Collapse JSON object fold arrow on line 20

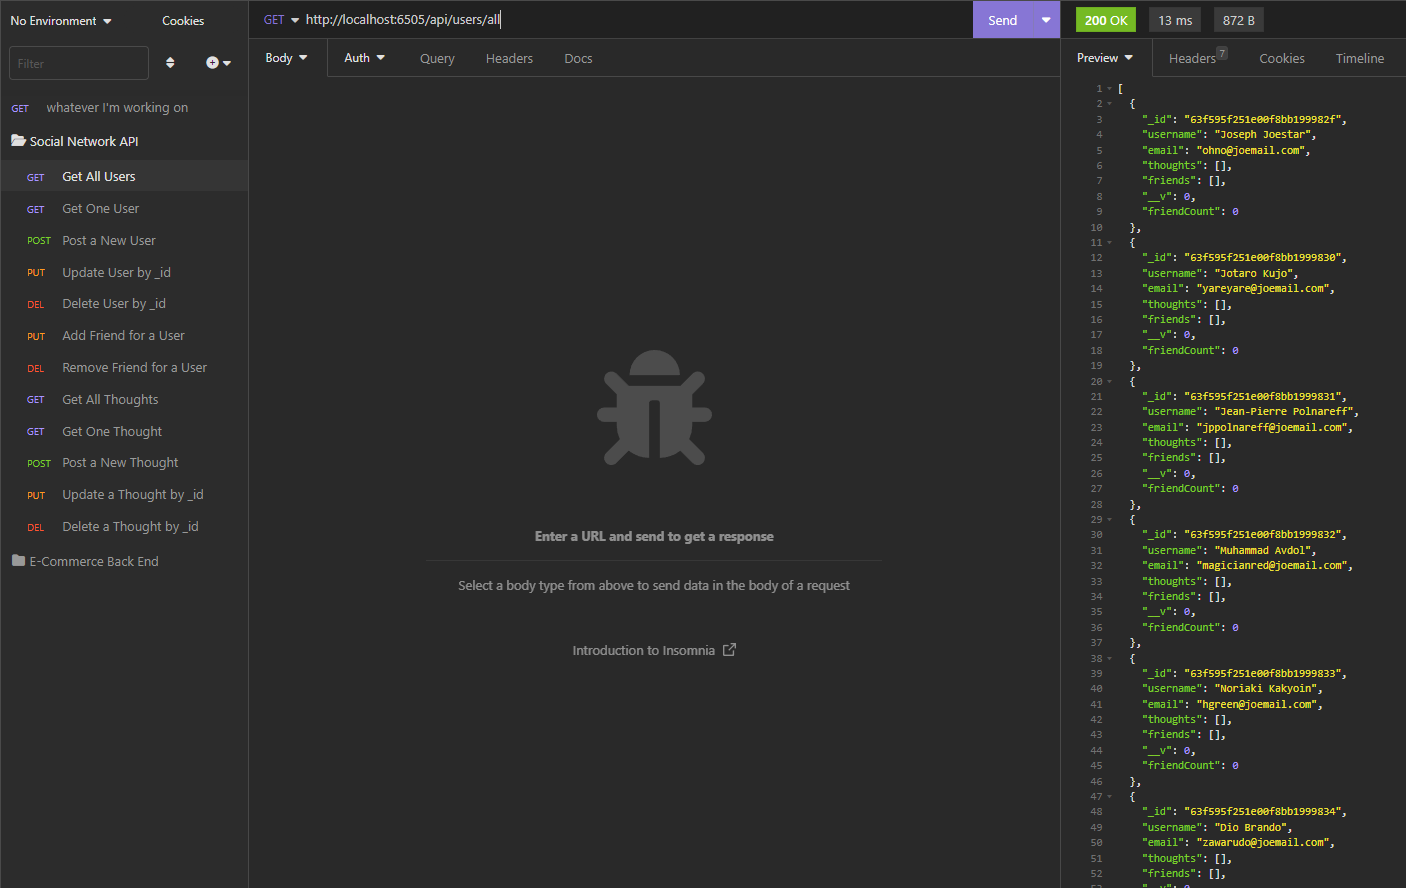point(1109,382)
